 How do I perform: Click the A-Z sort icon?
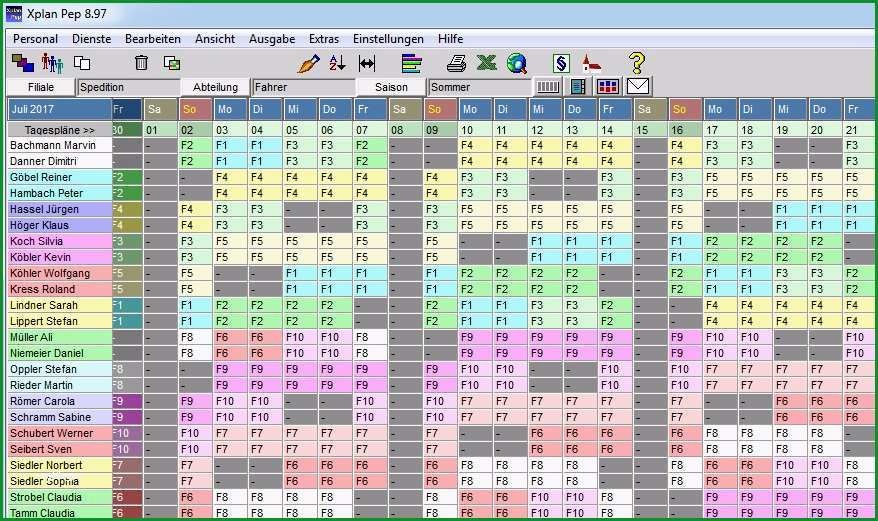[337, 63]
